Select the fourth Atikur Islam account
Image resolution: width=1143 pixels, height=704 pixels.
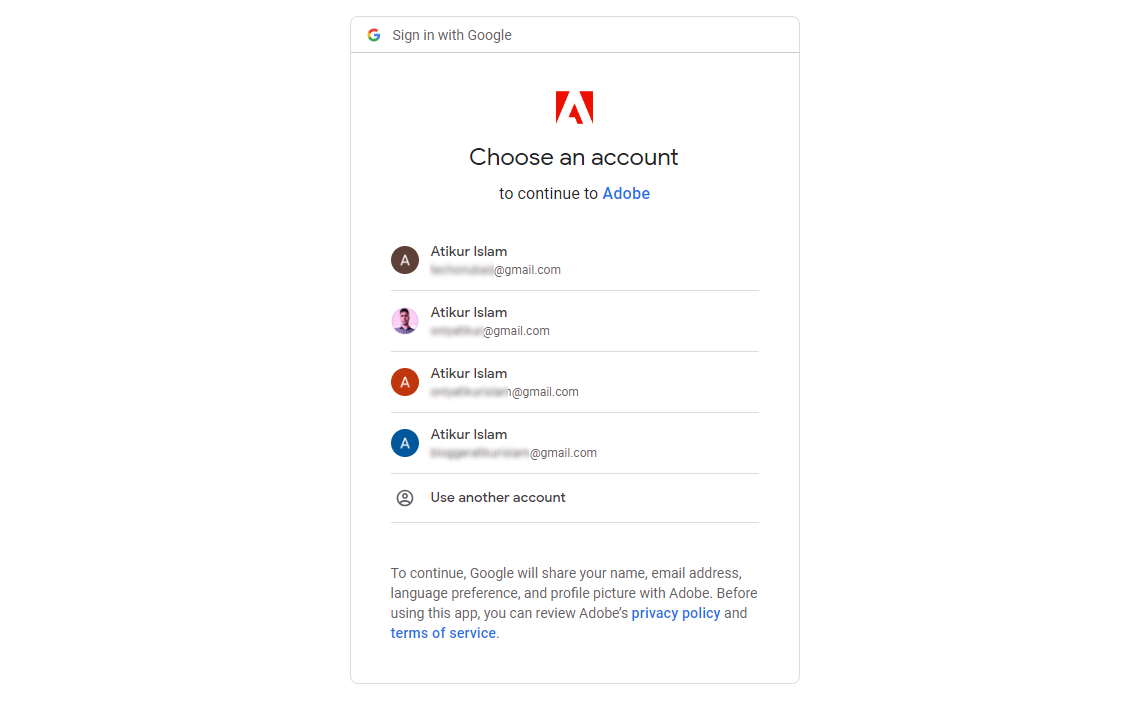click(574, 442)
